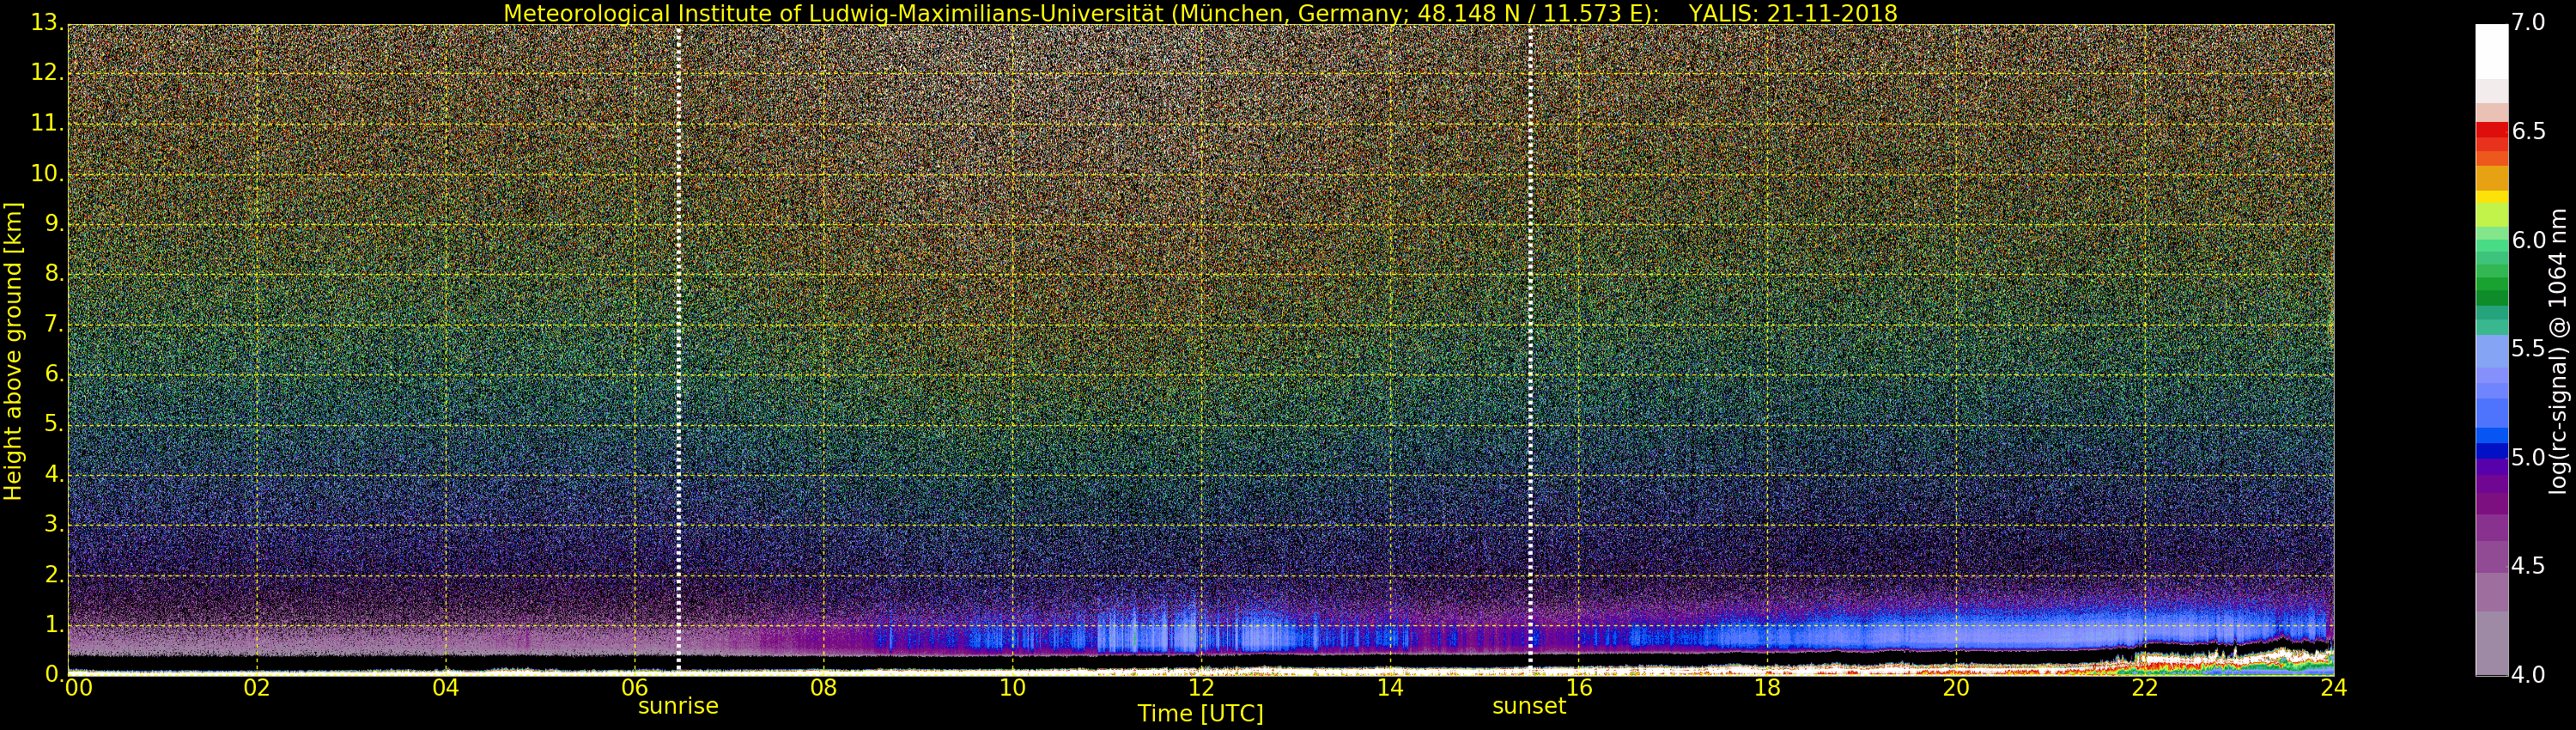Click the '22' time axis tick label
This screenshot has height=730, width=2576.
click(2146, 687)
